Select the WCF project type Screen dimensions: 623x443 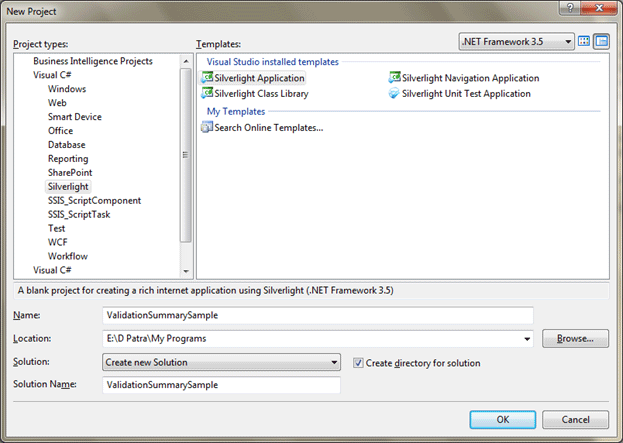[x=58, y=242]
